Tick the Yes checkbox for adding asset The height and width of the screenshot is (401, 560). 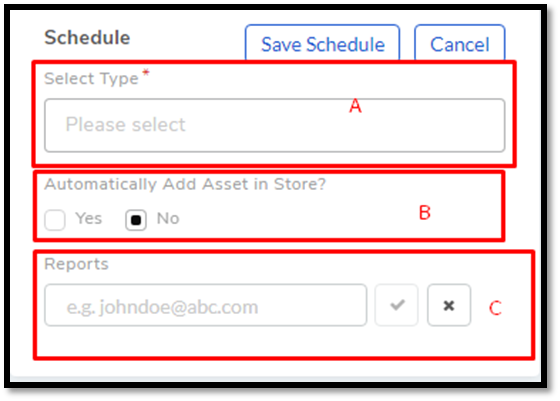55,220
